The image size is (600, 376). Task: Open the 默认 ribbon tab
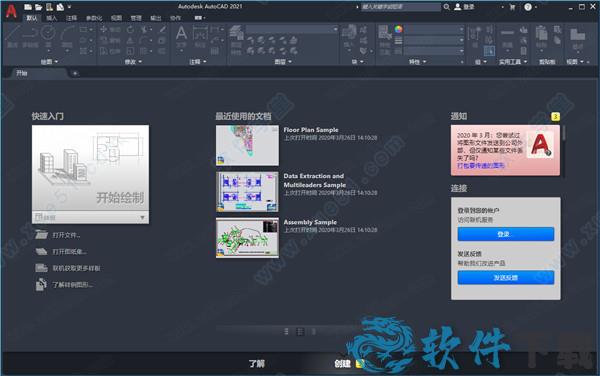point(31,18)
